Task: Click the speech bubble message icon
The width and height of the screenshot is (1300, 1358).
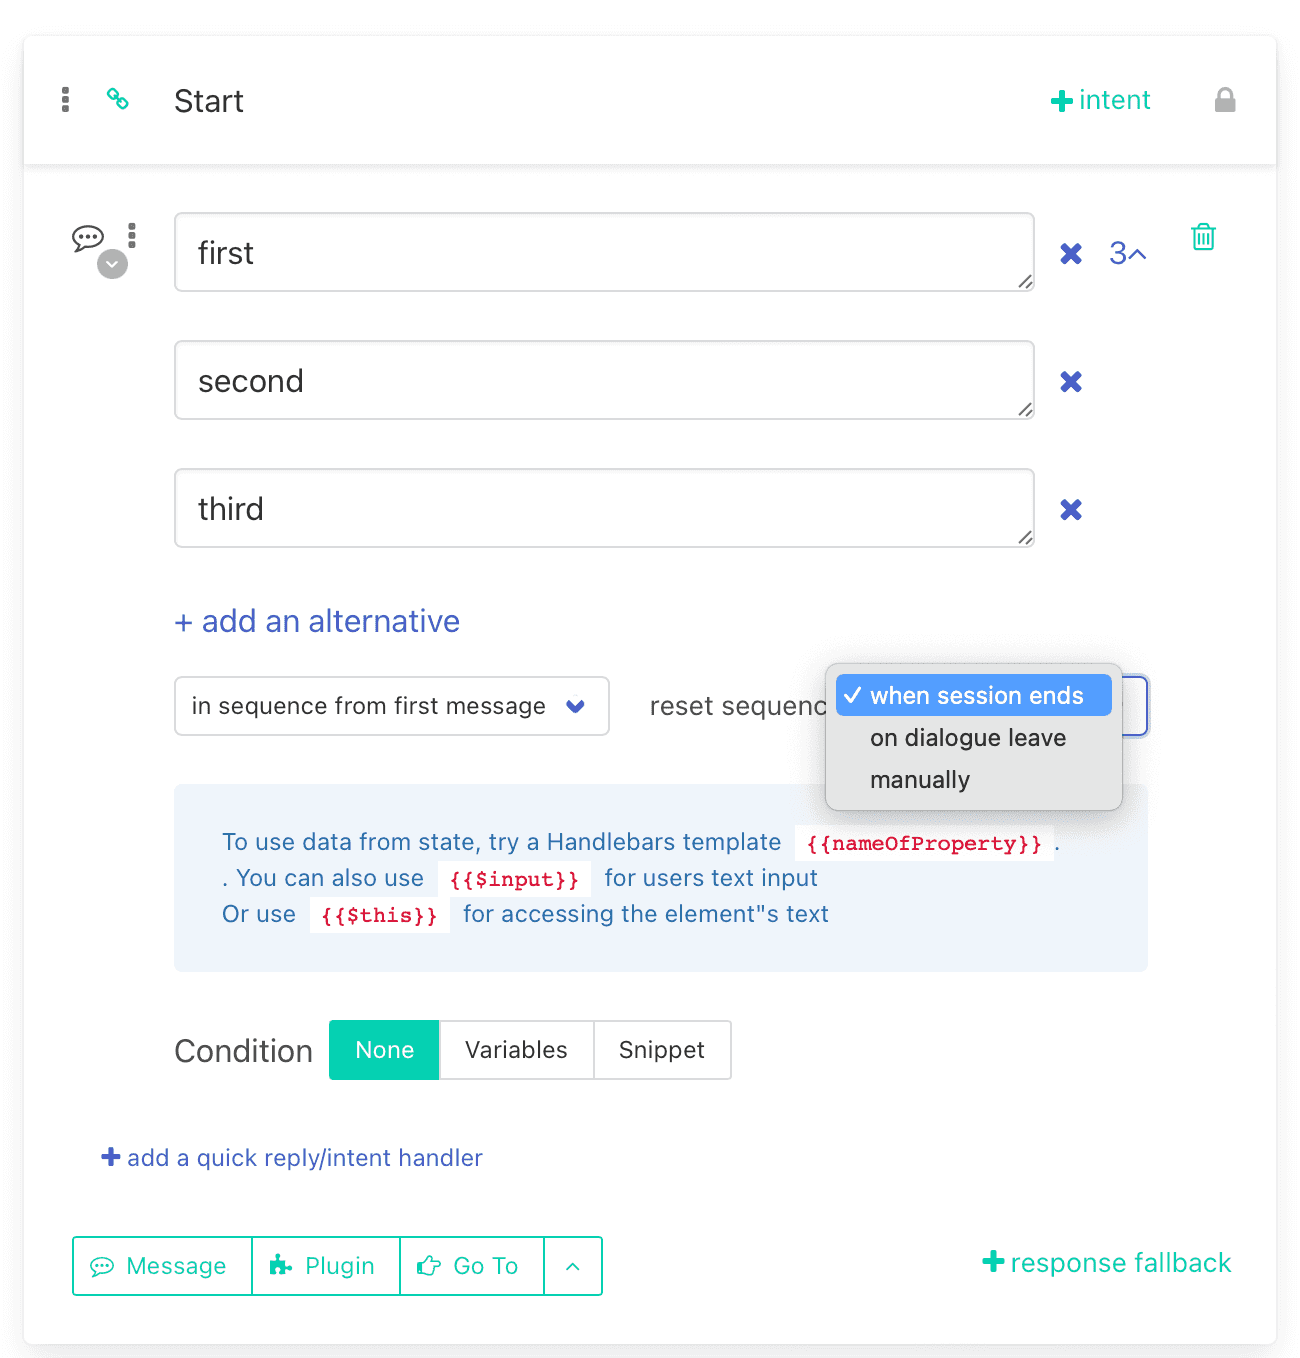Action: (x=88, y=238)
